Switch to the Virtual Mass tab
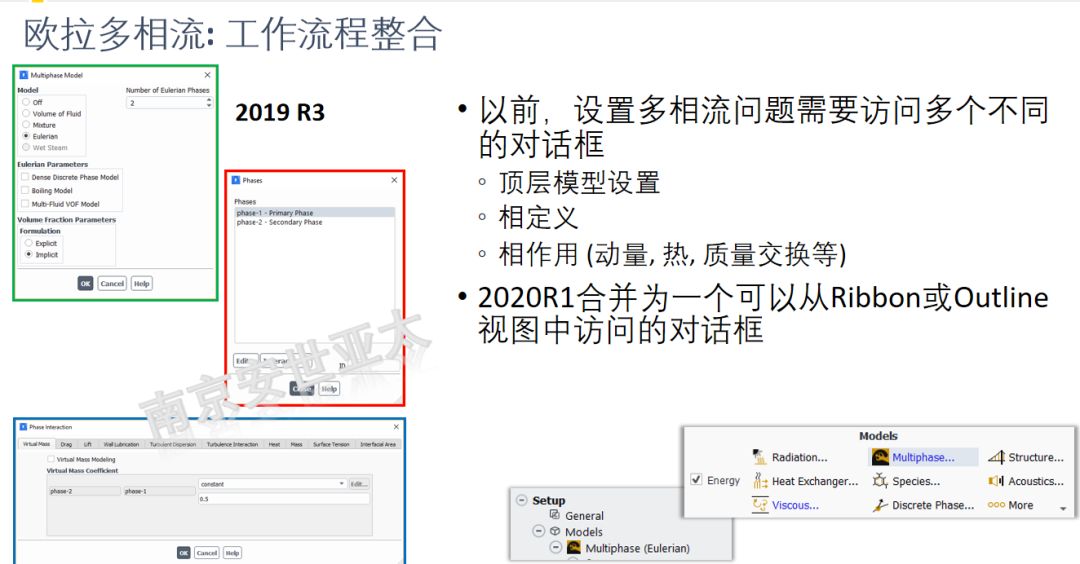The width and height of the screenshot is (1080, 564). [37, 444]
